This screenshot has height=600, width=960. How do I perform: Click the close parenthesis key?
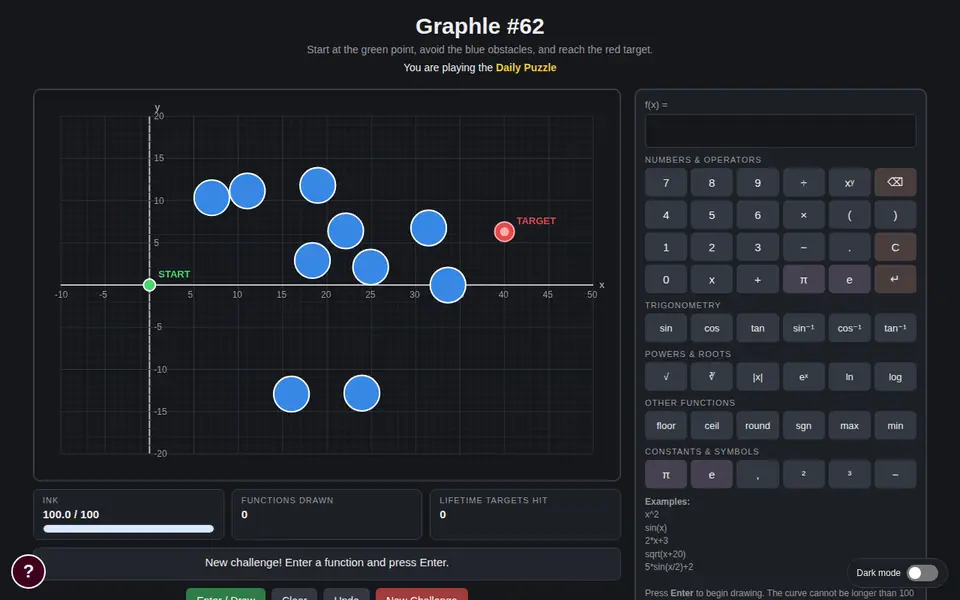pyautogui.click(x=895, y=215)
